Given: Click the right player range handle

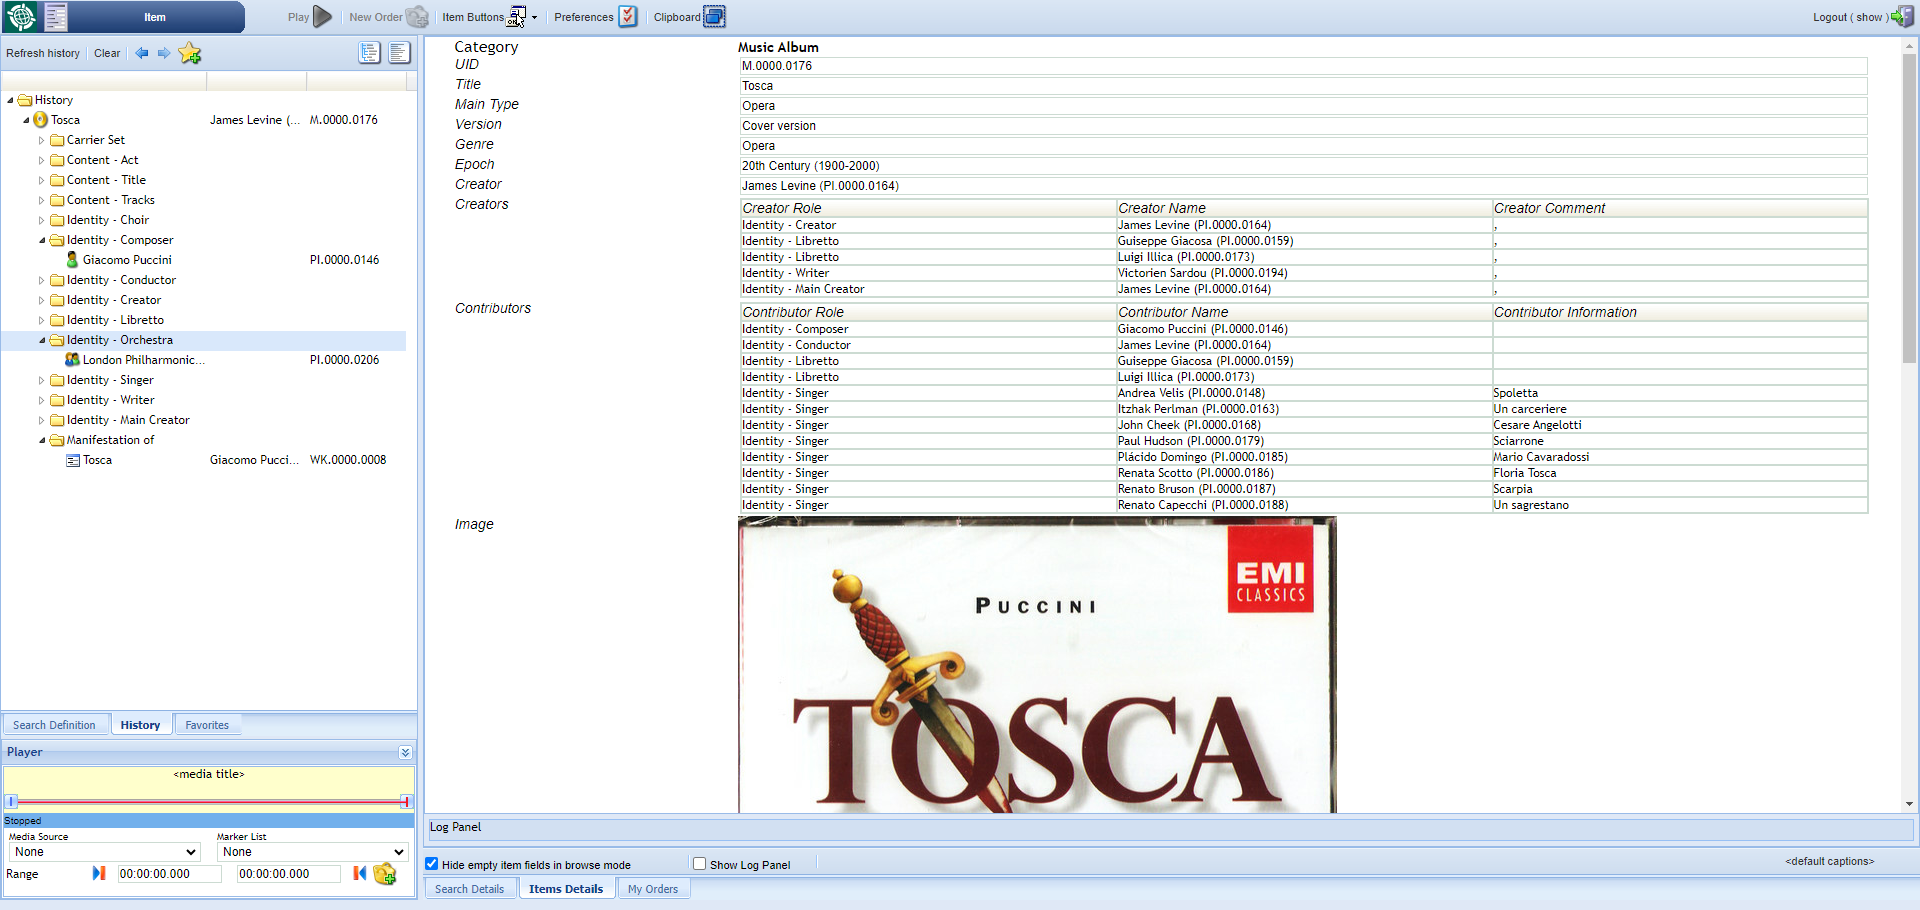Looking at the screenshot, I should point(406,801).
